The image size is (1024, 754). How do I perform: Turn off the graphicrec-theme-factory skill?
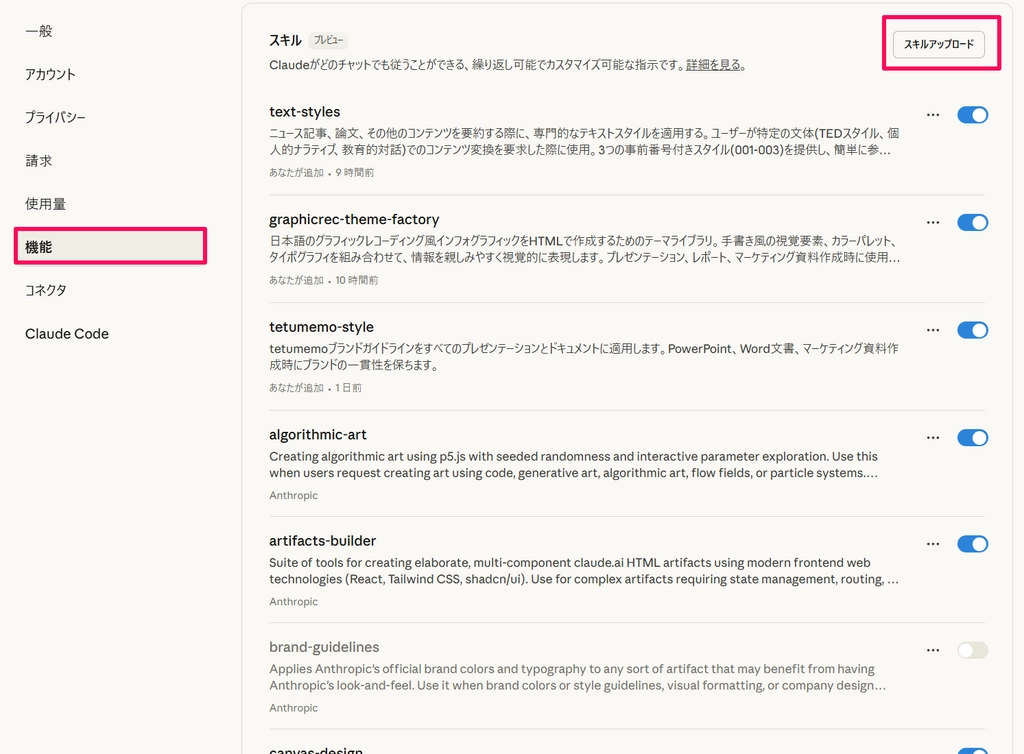[x=972, y=222]
